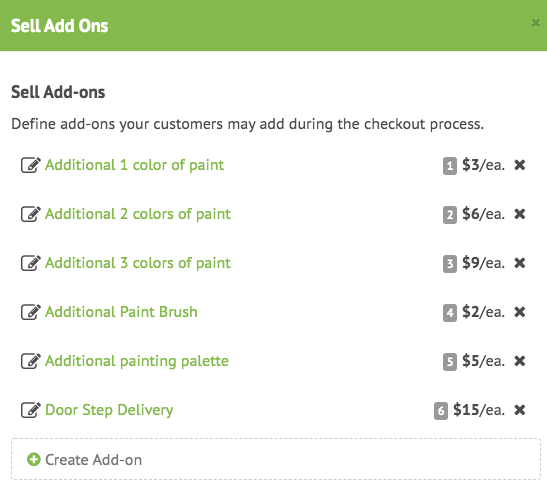Click the order badge number 6
Image resolution: width=547 pixels, height=492 pixels.
pos(441,411)
